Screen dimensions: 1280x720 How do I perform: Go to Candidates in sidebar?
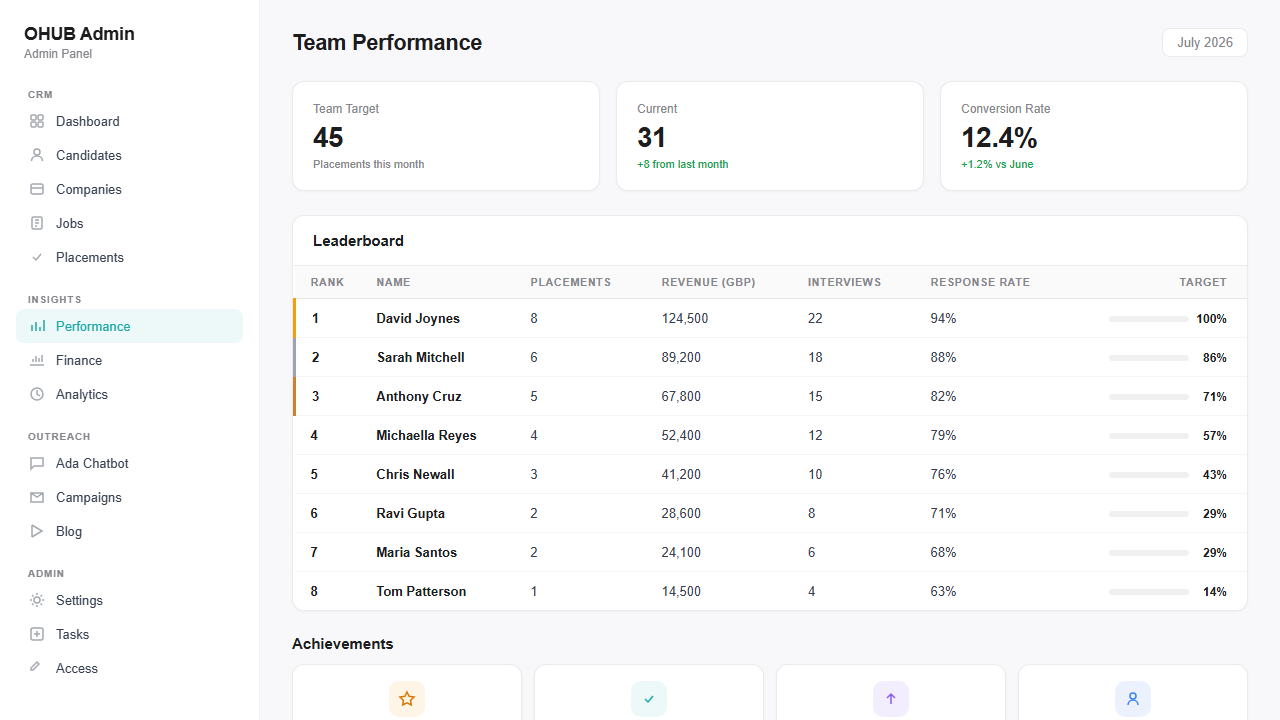(129, 155)
